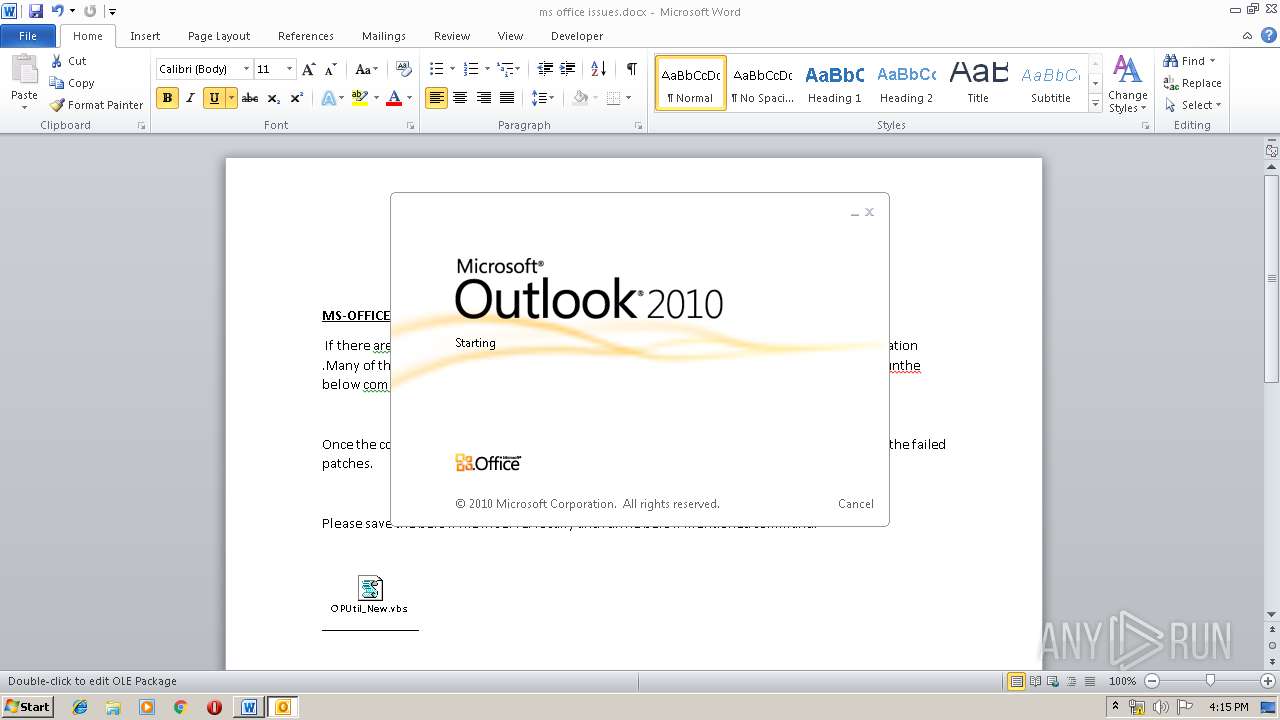Screen dimensions: 1280x720
Task: Switch to the Page Layout tab
Action: point(219,36)
